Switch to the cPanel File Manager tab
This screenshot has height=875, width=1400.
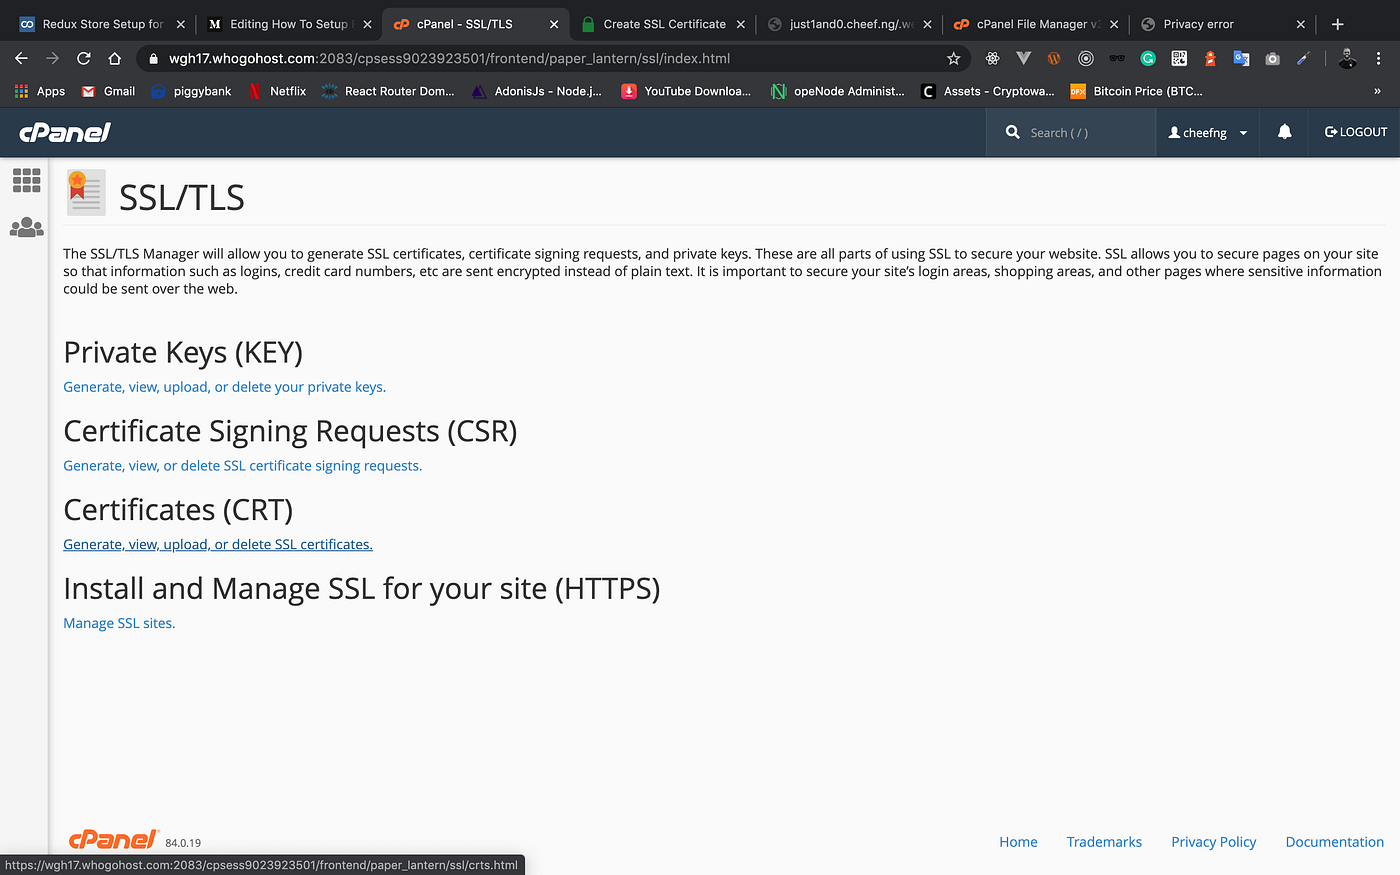point(1030,24)
